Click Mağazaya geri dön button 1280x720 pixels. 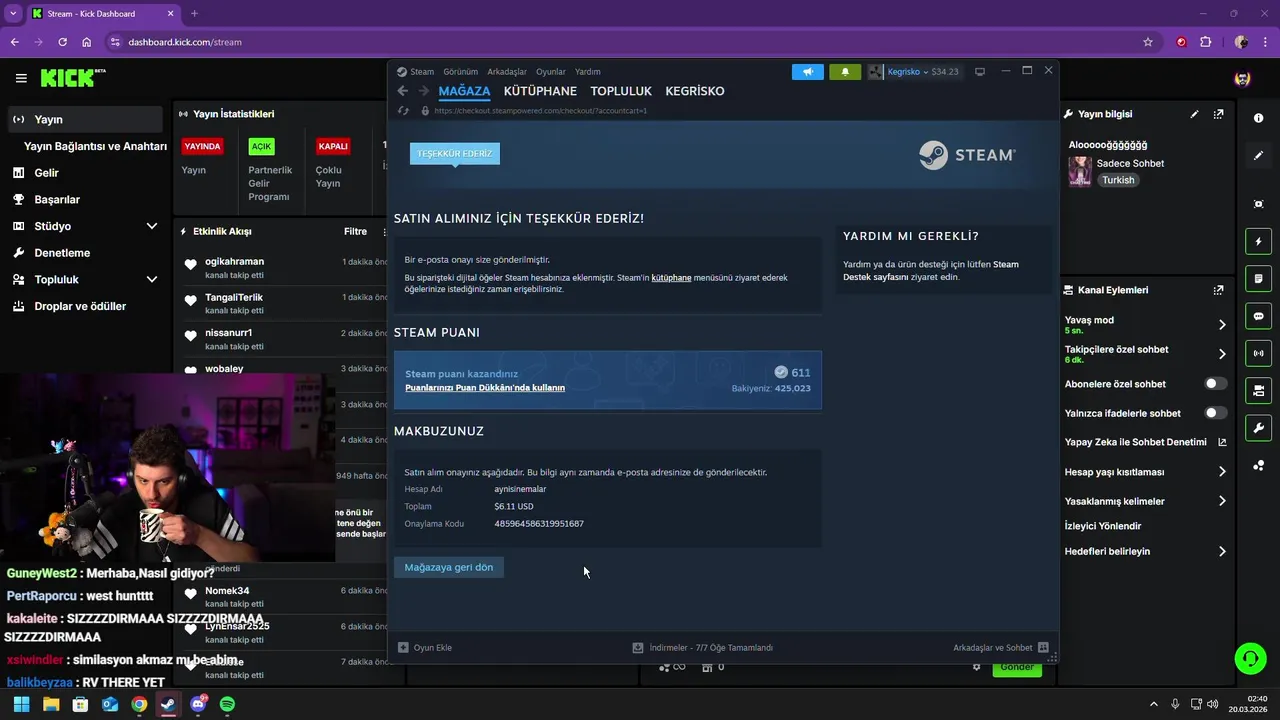pos(449,567)
